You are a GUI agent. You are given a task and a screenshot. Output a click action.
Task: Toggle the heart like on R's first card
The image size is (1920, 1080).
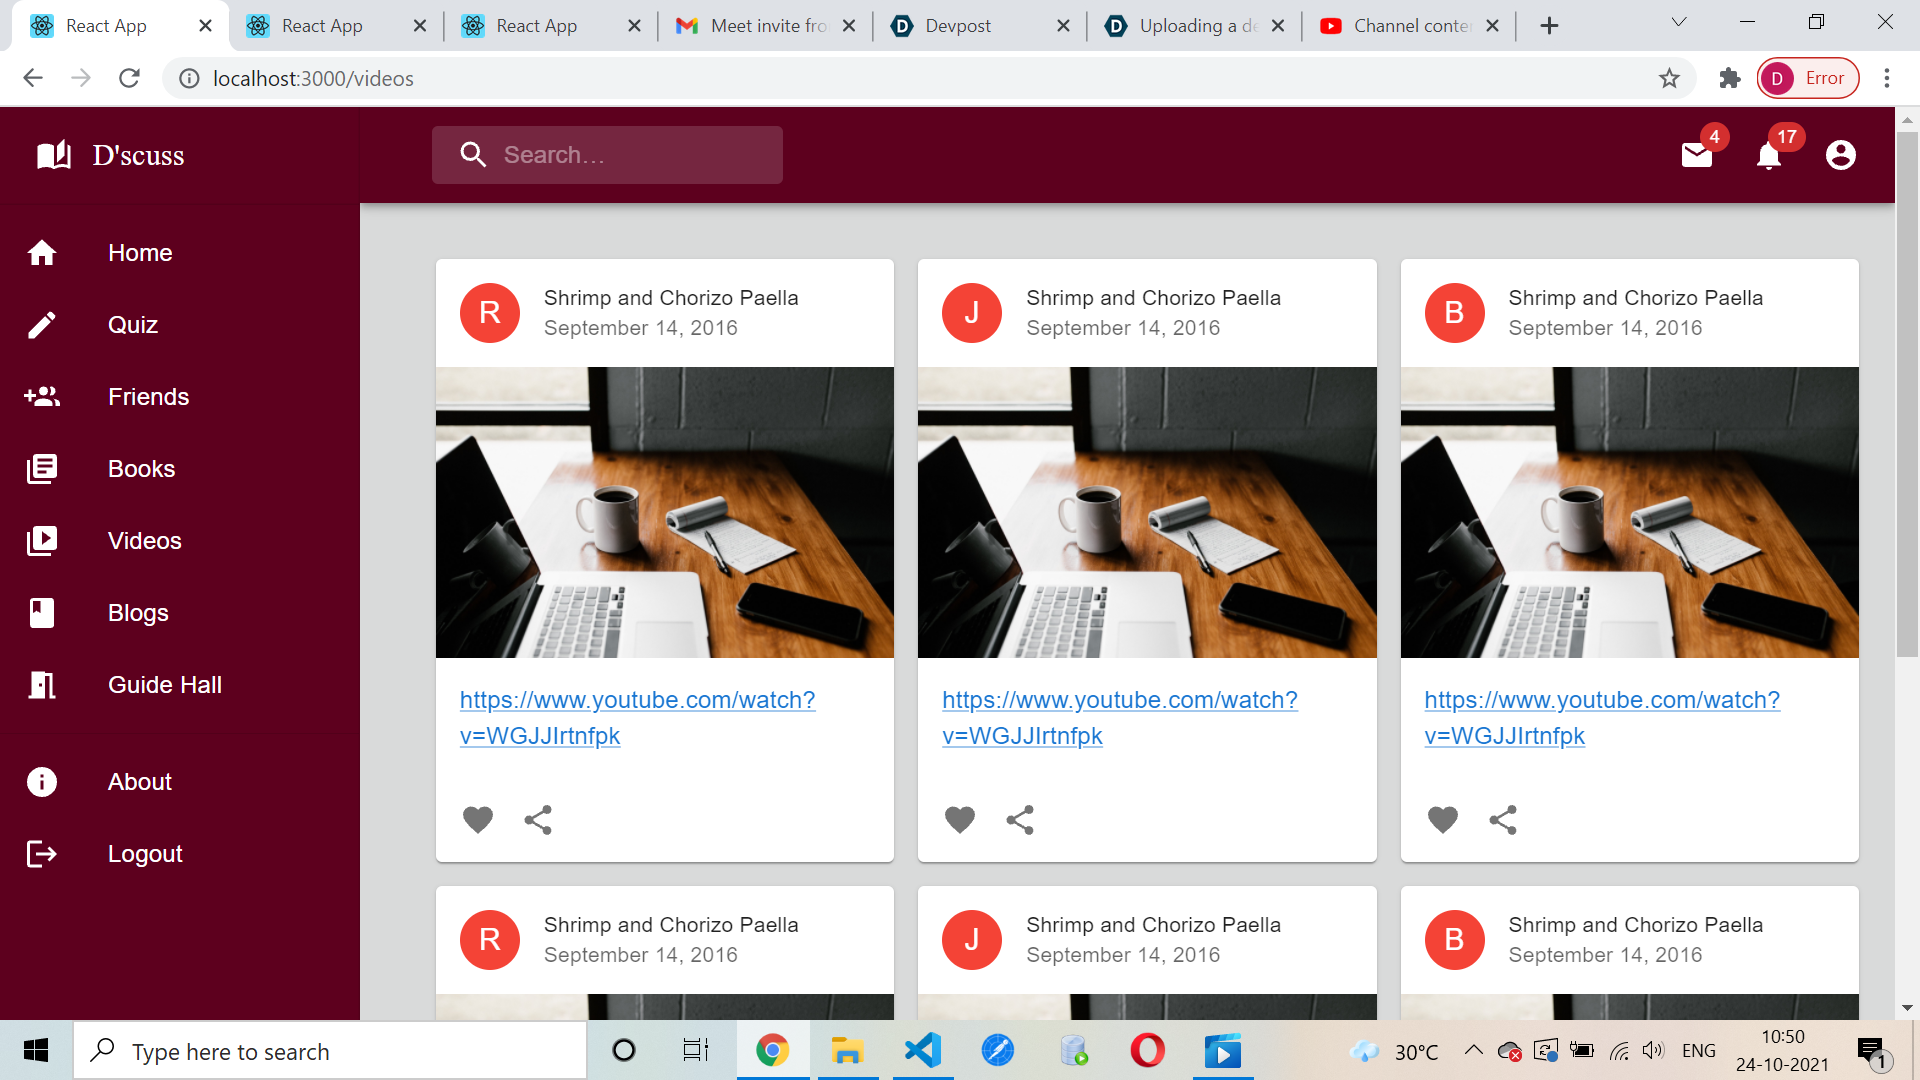coord(478,820)
